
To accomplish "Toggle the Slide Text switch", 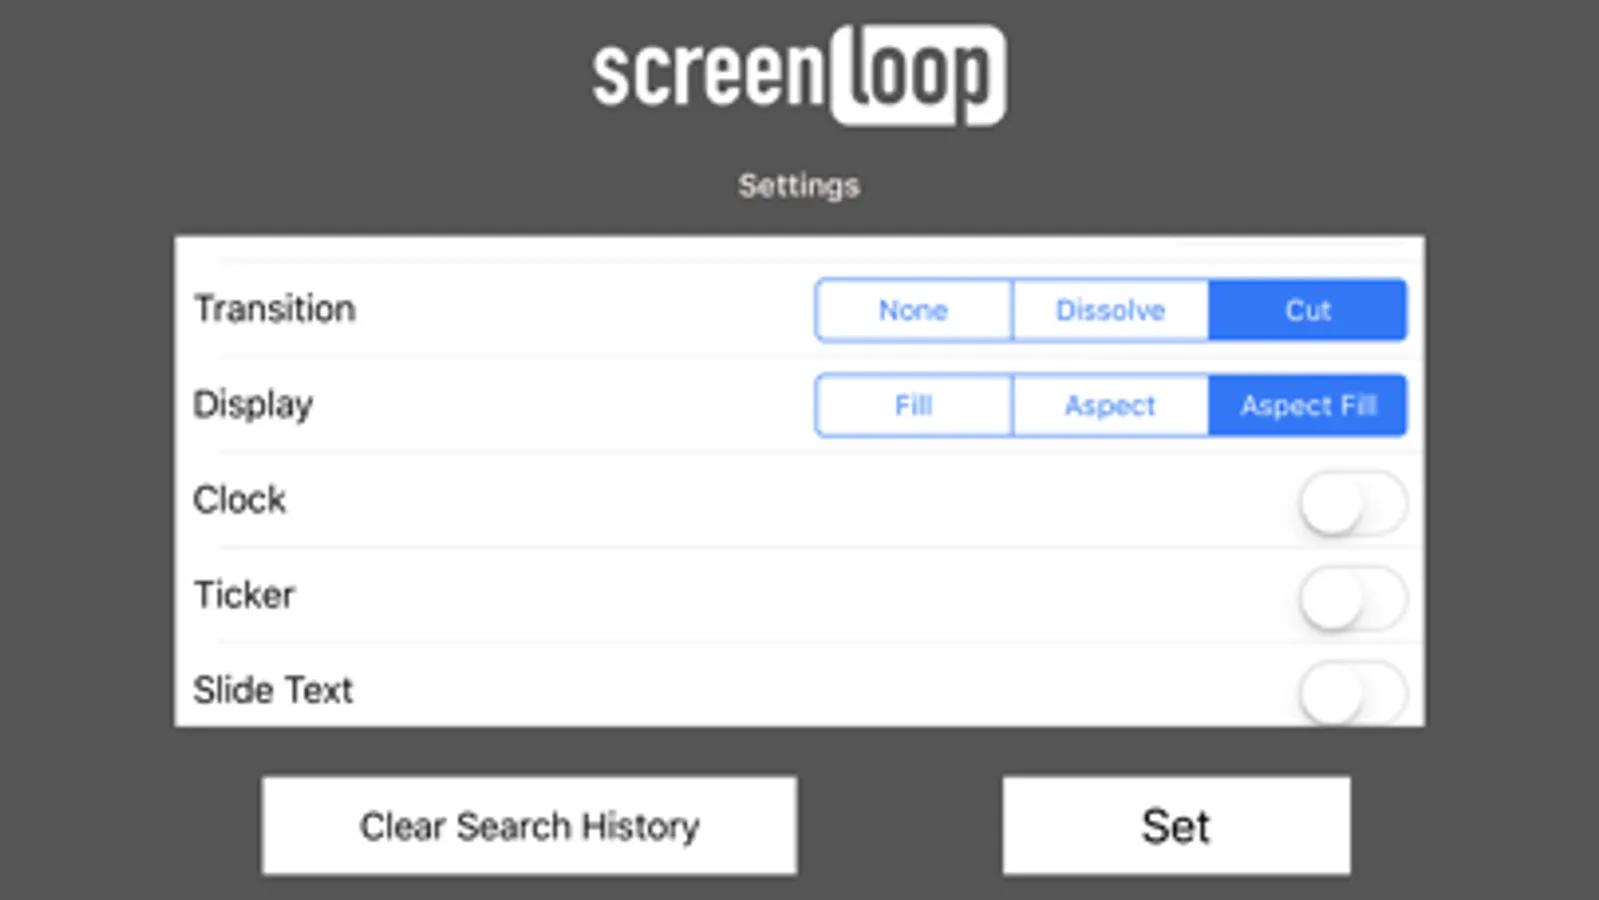I will 1352,694.
